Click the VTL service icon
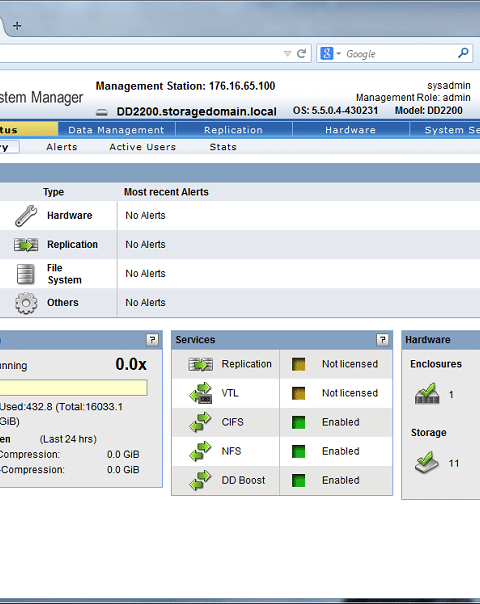 tap(200, 393)
